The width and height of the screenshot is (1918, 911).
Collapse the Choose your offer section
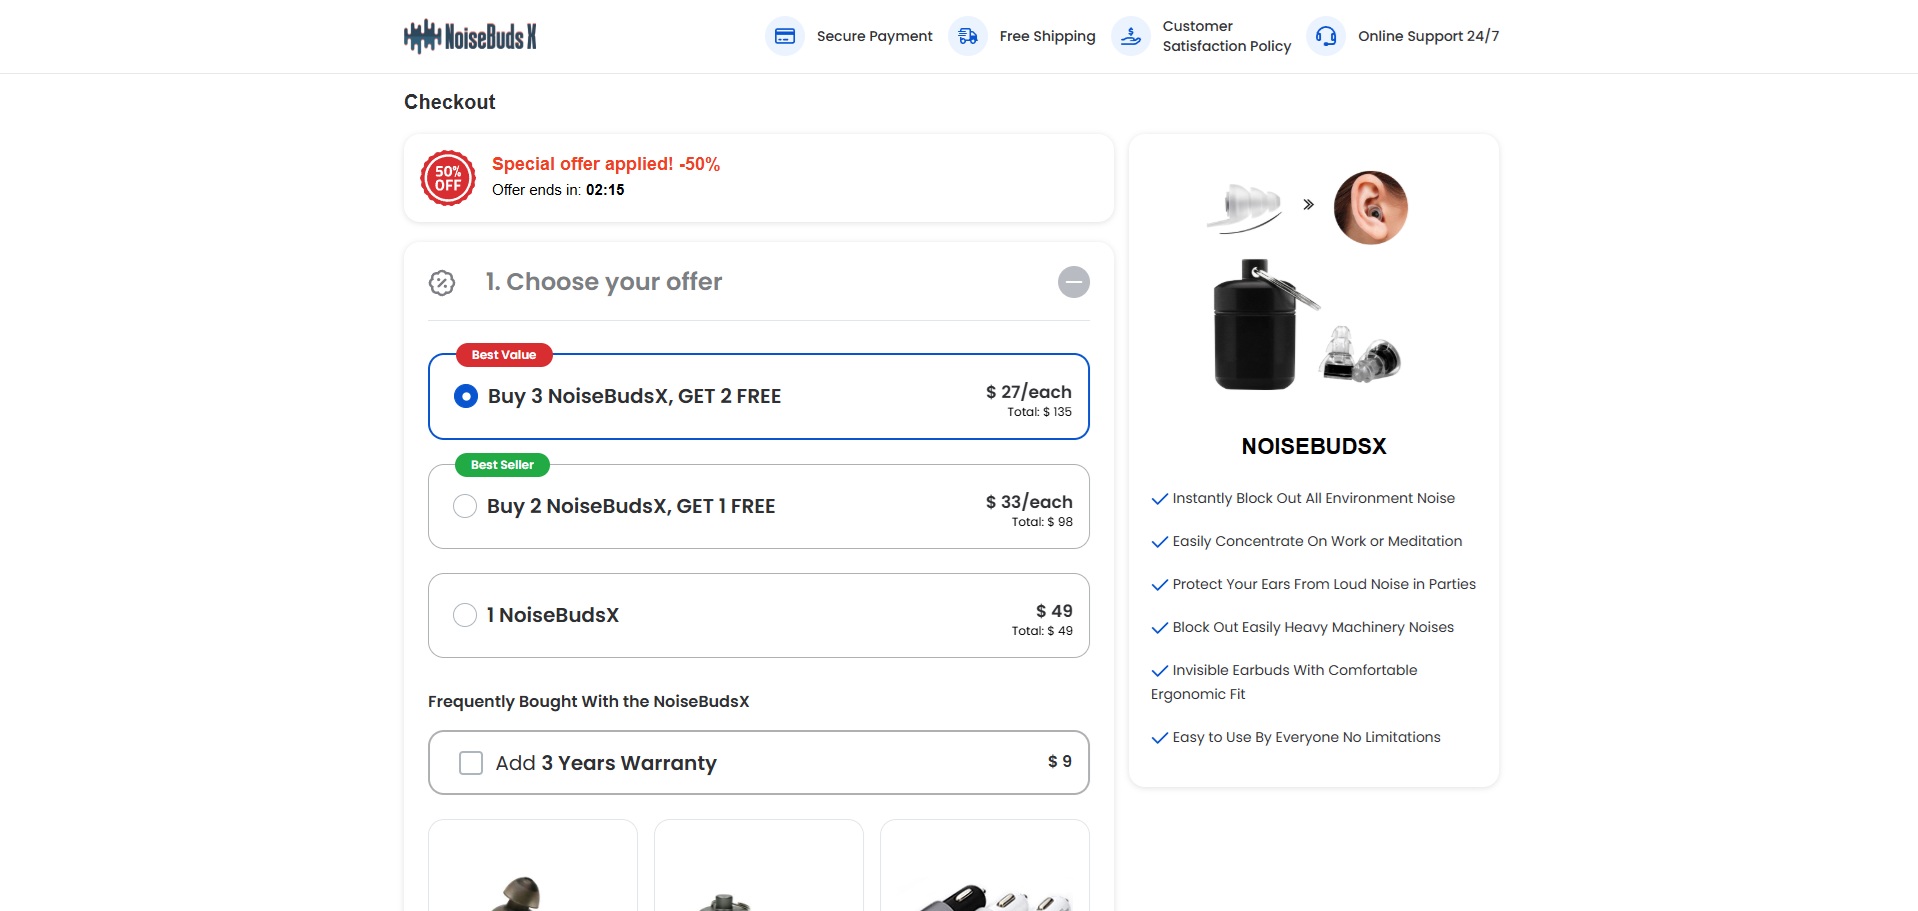tap(1073, 282)
